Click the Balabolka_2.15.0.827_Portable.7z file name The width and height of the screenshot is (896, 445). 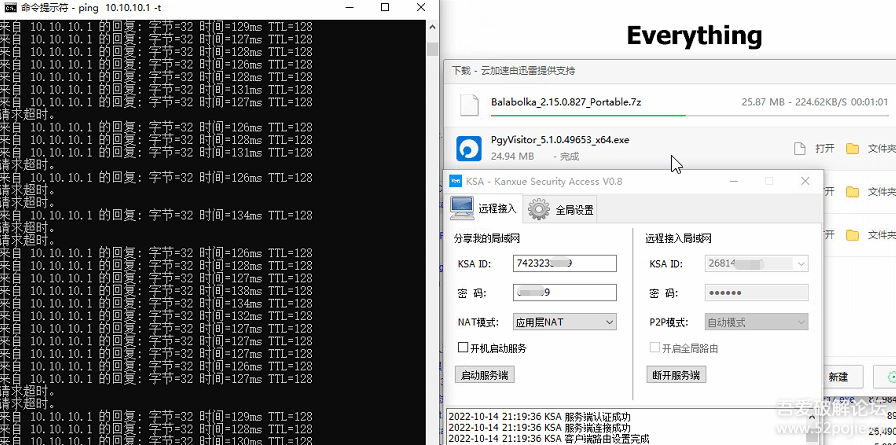click(x=566, y=102)
